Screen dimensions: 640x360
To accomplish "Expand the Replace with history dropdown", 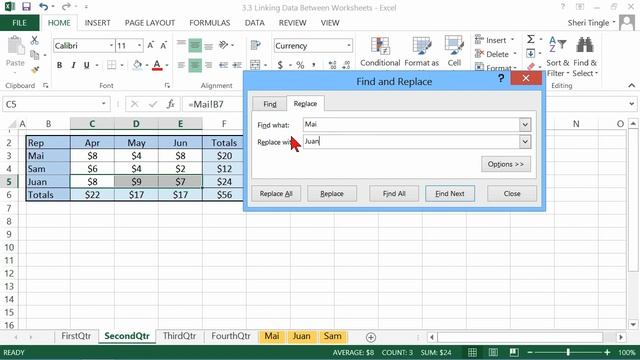I will tap(525, 142).
